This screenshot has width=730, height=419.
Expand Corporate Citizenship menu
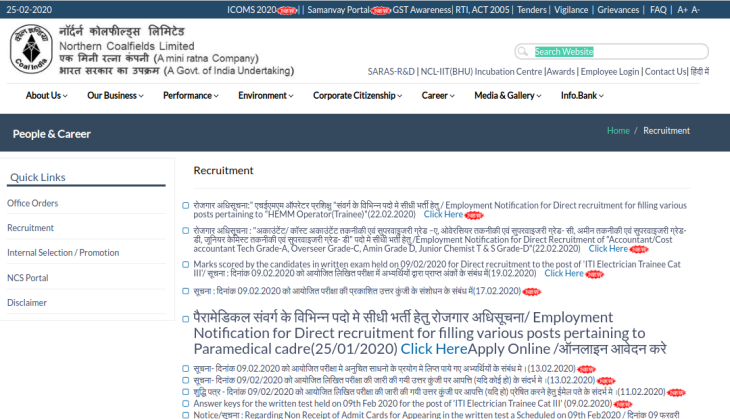(x=358, y=95)
